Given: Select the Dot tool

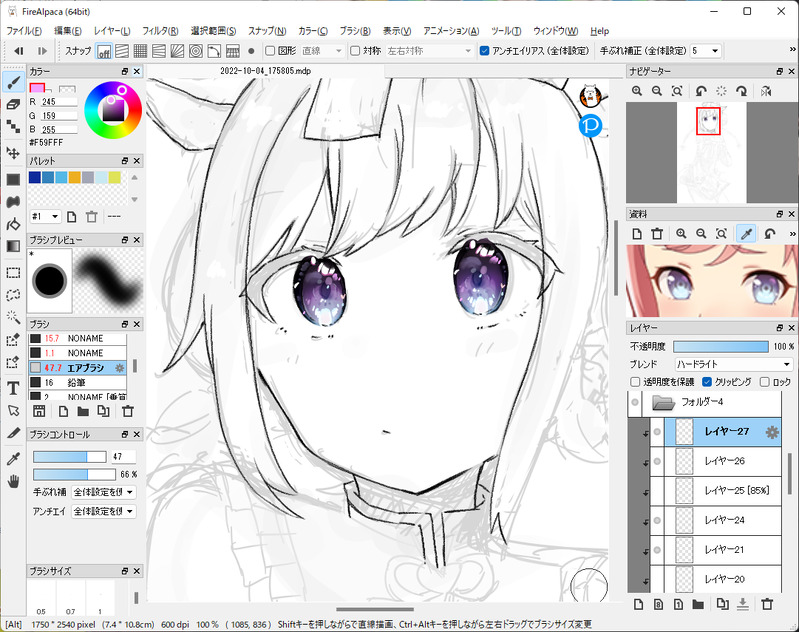Looking at the screenshot, I should (14, 126).
